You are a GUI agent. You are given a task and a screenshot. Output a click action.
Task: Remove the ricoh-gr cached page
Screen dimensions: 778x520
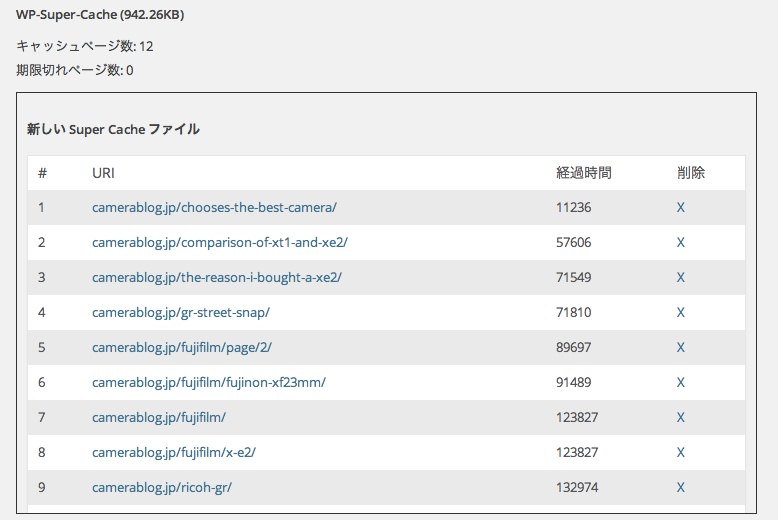click(x=680, y=487)
